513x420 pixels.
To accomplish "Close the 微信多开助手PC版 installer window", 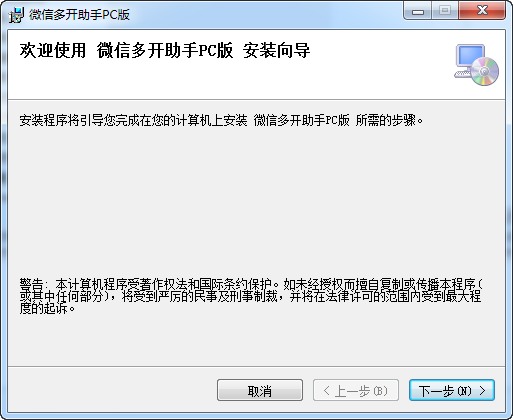I will pos(482,11).
